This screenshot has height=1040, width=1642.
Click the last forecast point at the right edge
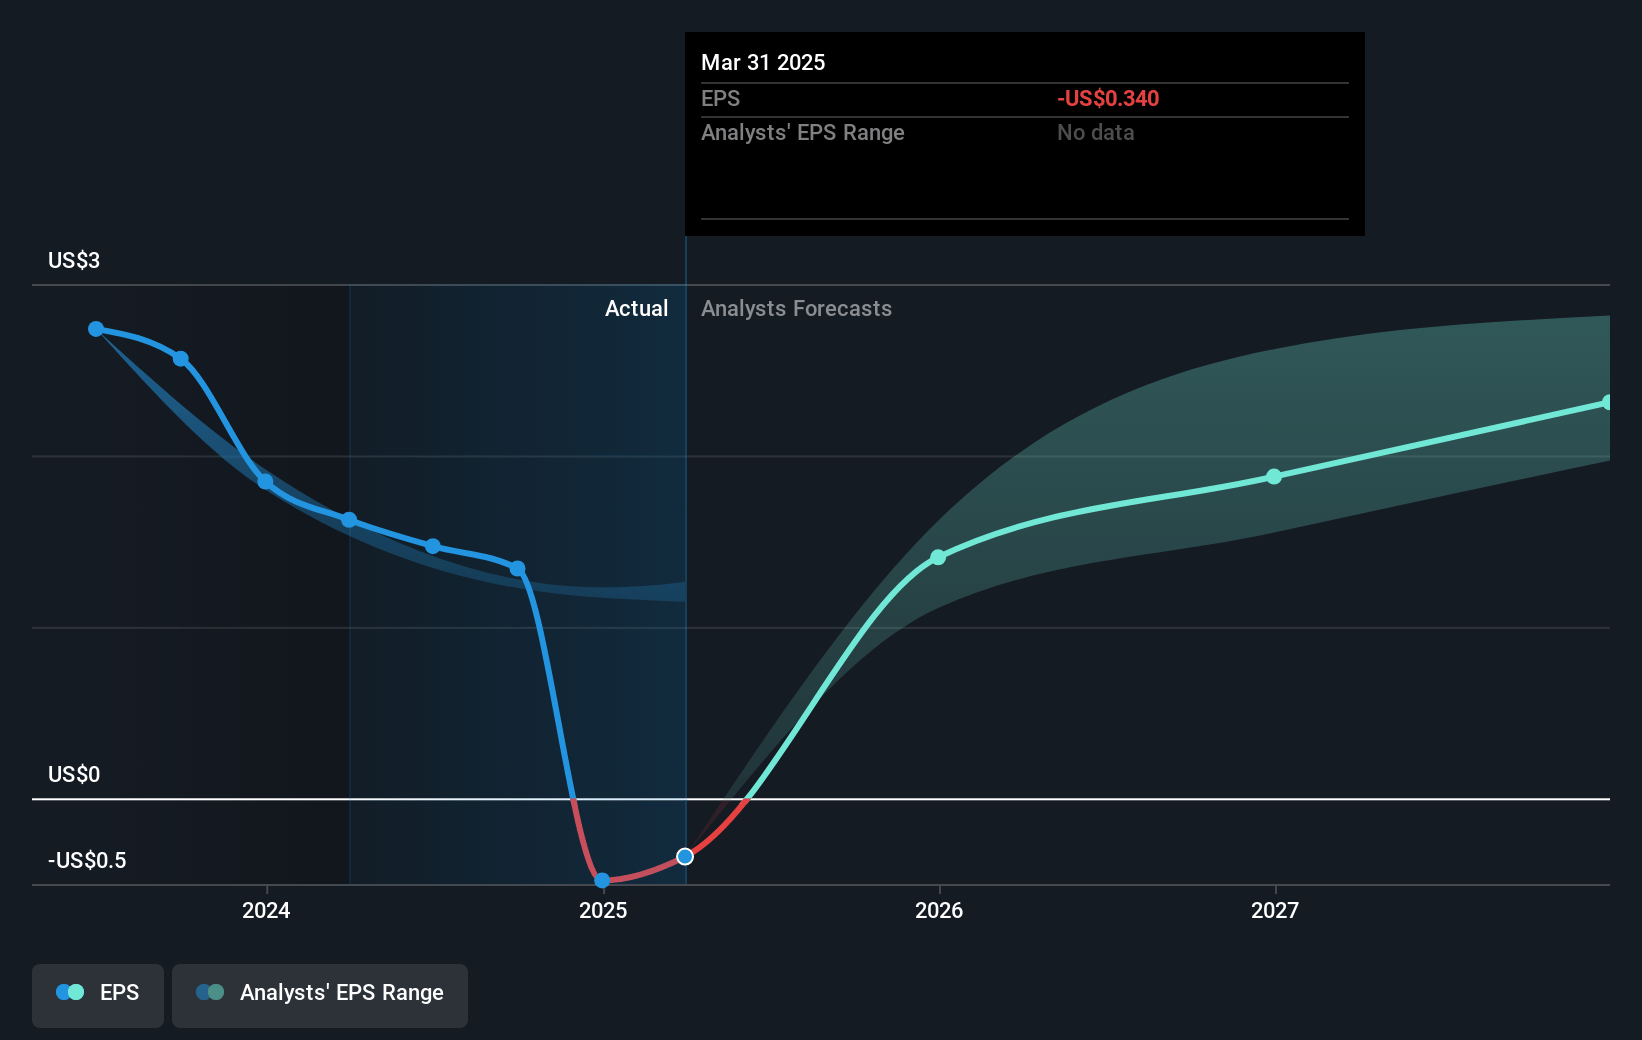(1607, 402)
